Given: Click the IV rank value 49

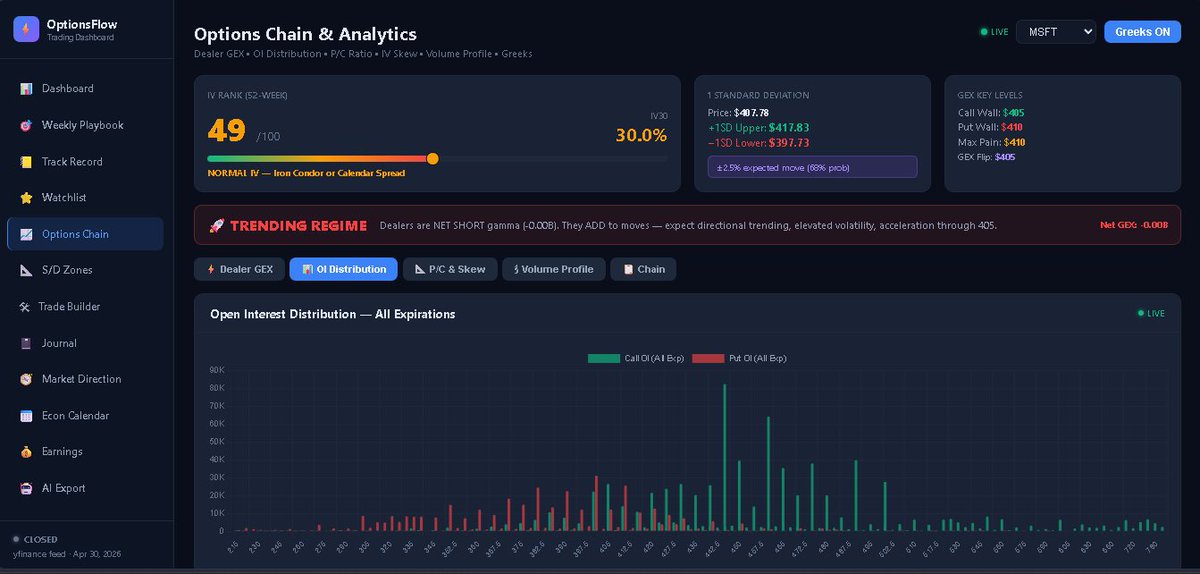Looking at the screenshot, I should coord(227,131).
